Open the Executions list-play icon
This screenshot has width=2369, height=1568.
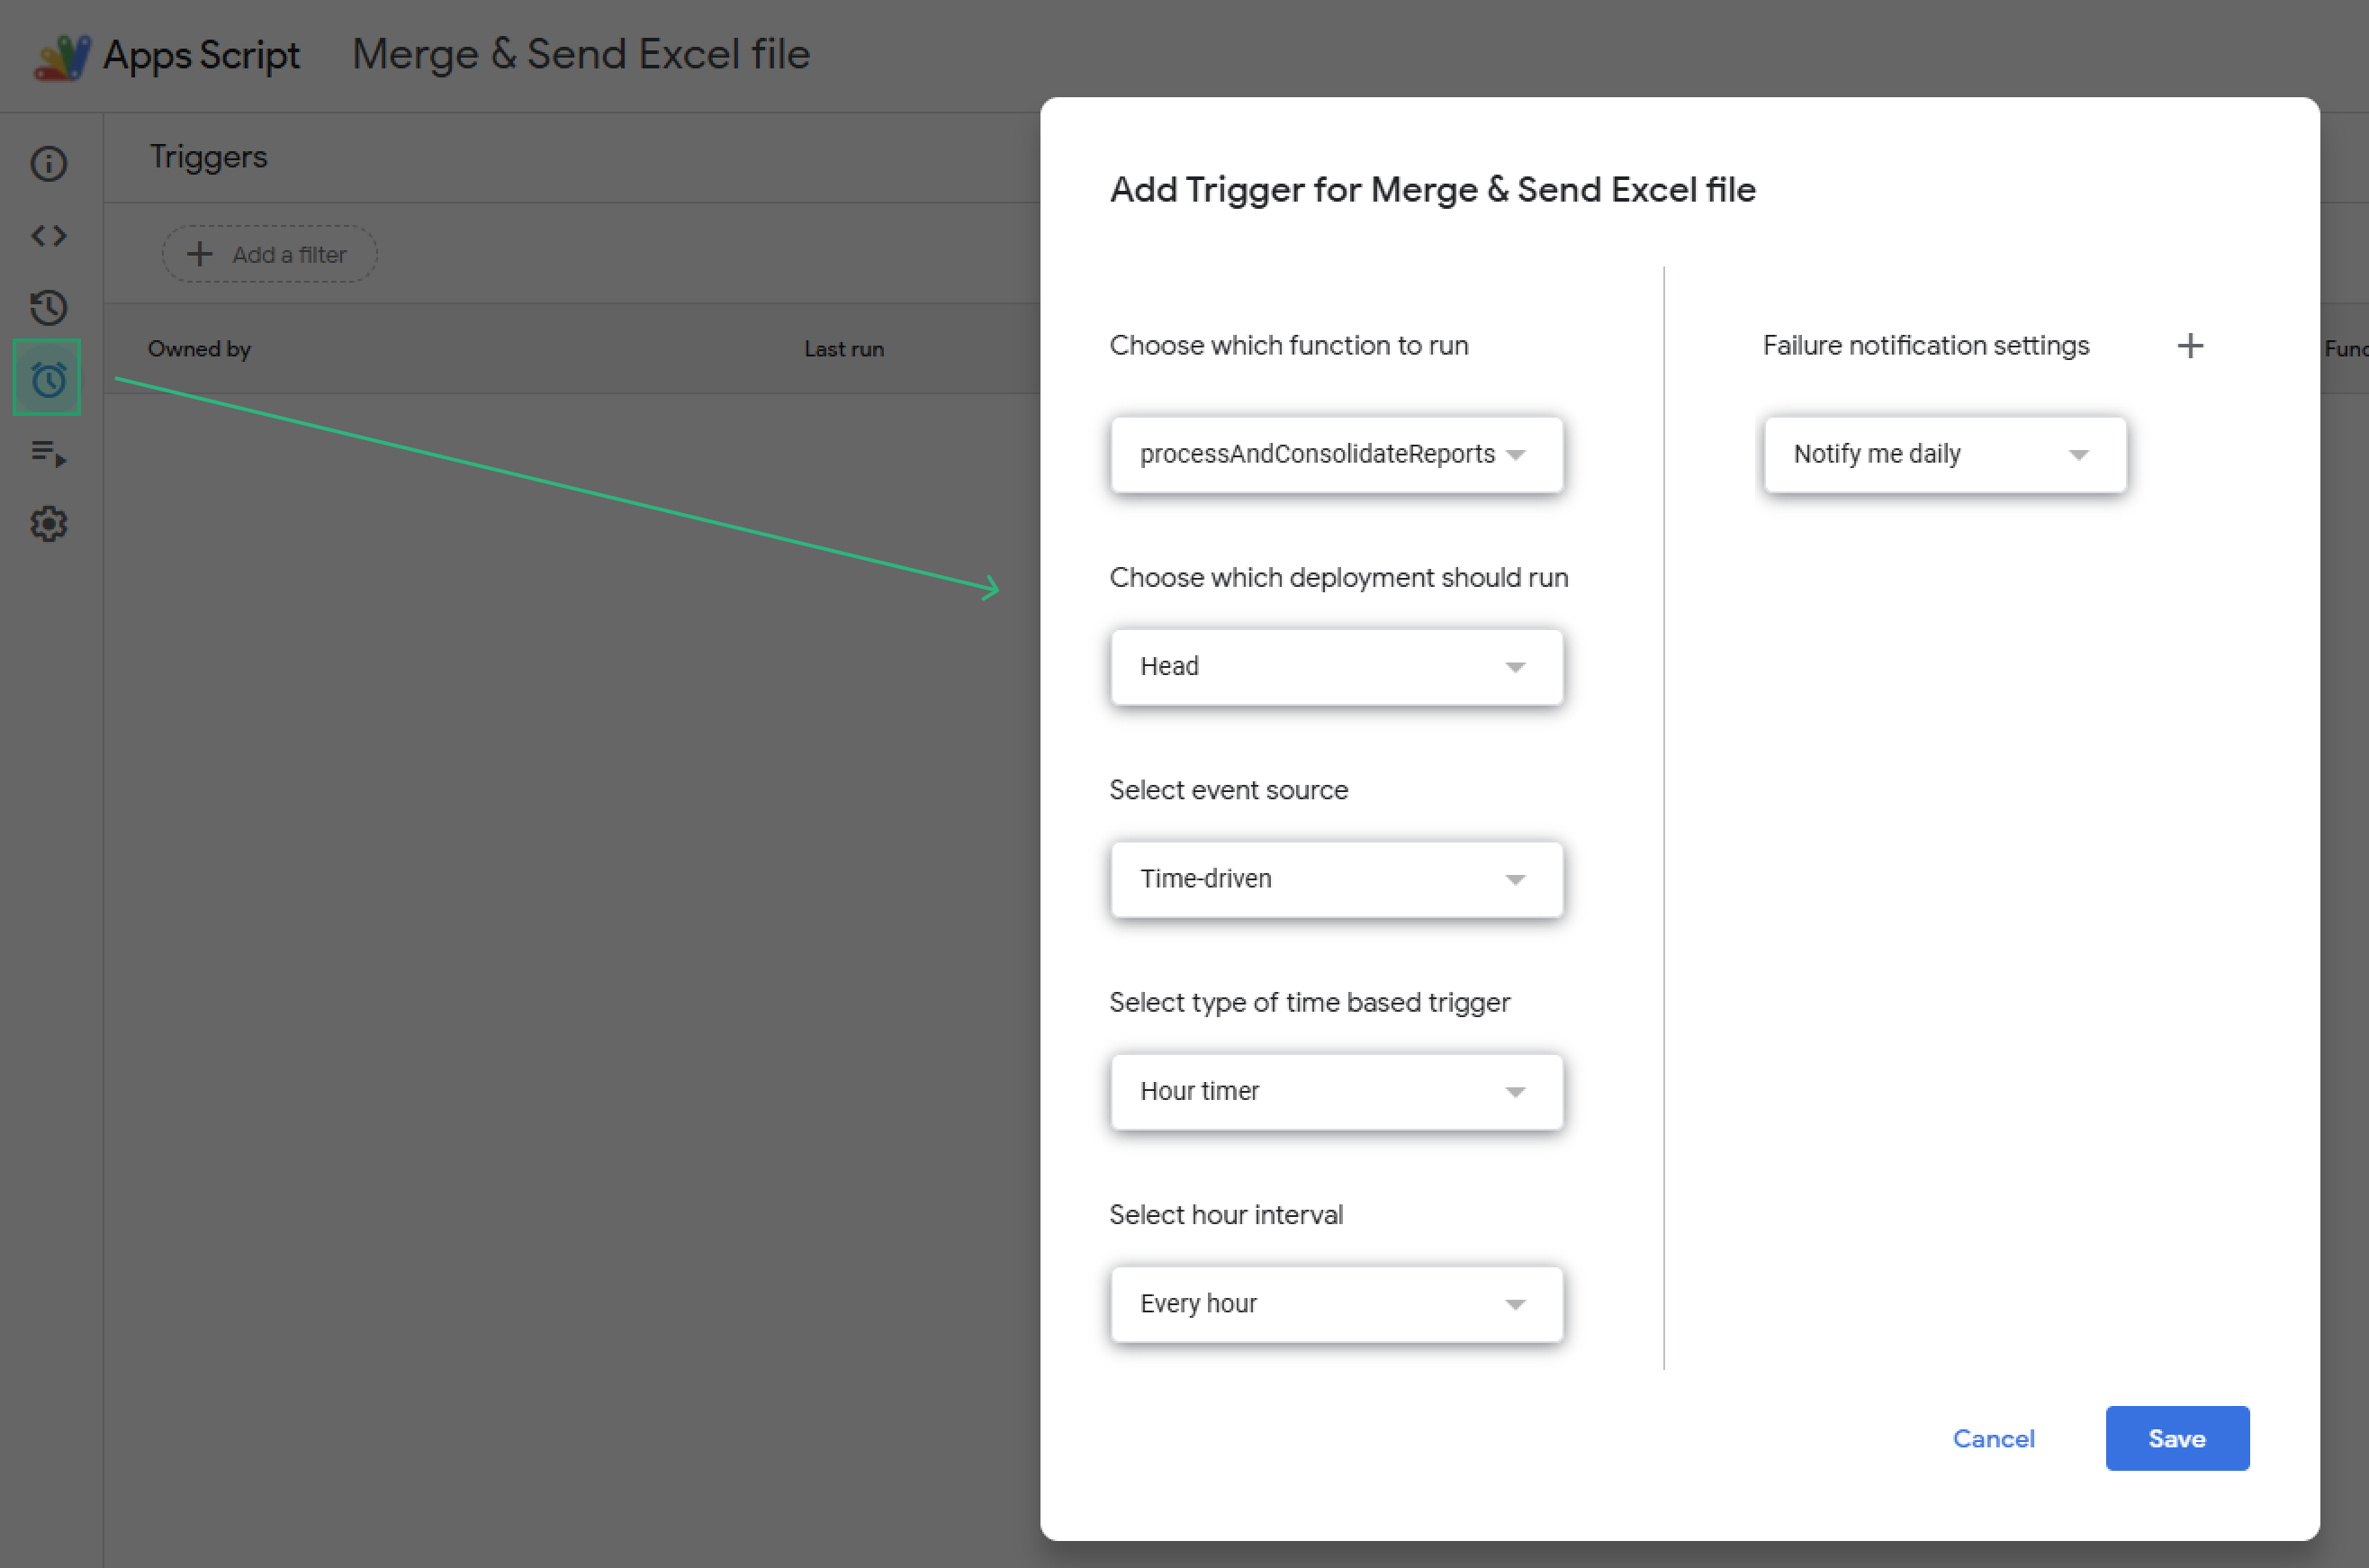tap(48, 453)
